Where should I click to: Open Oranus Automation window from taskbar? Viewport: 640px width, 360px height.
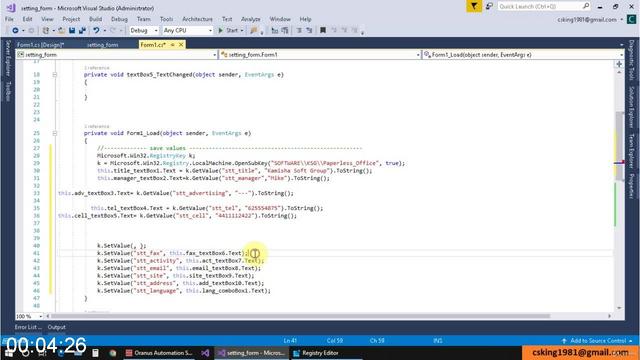(158, 353)
